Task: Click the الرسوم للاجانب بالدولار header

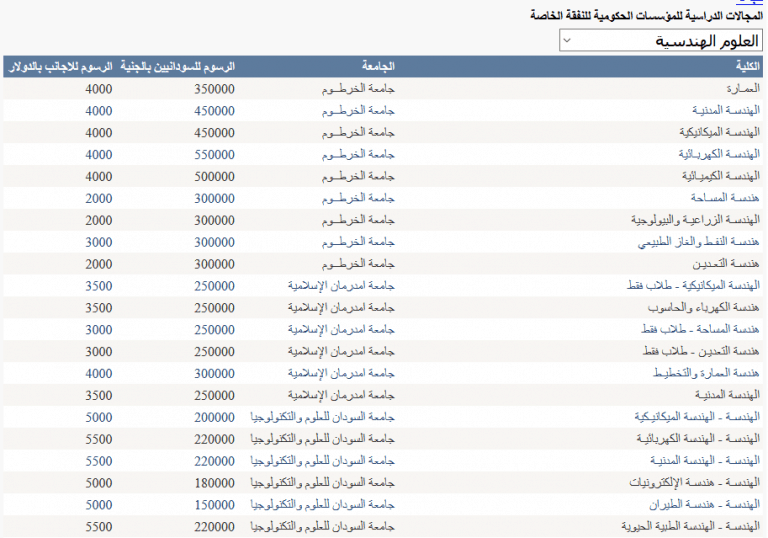Action: point(60,66)
